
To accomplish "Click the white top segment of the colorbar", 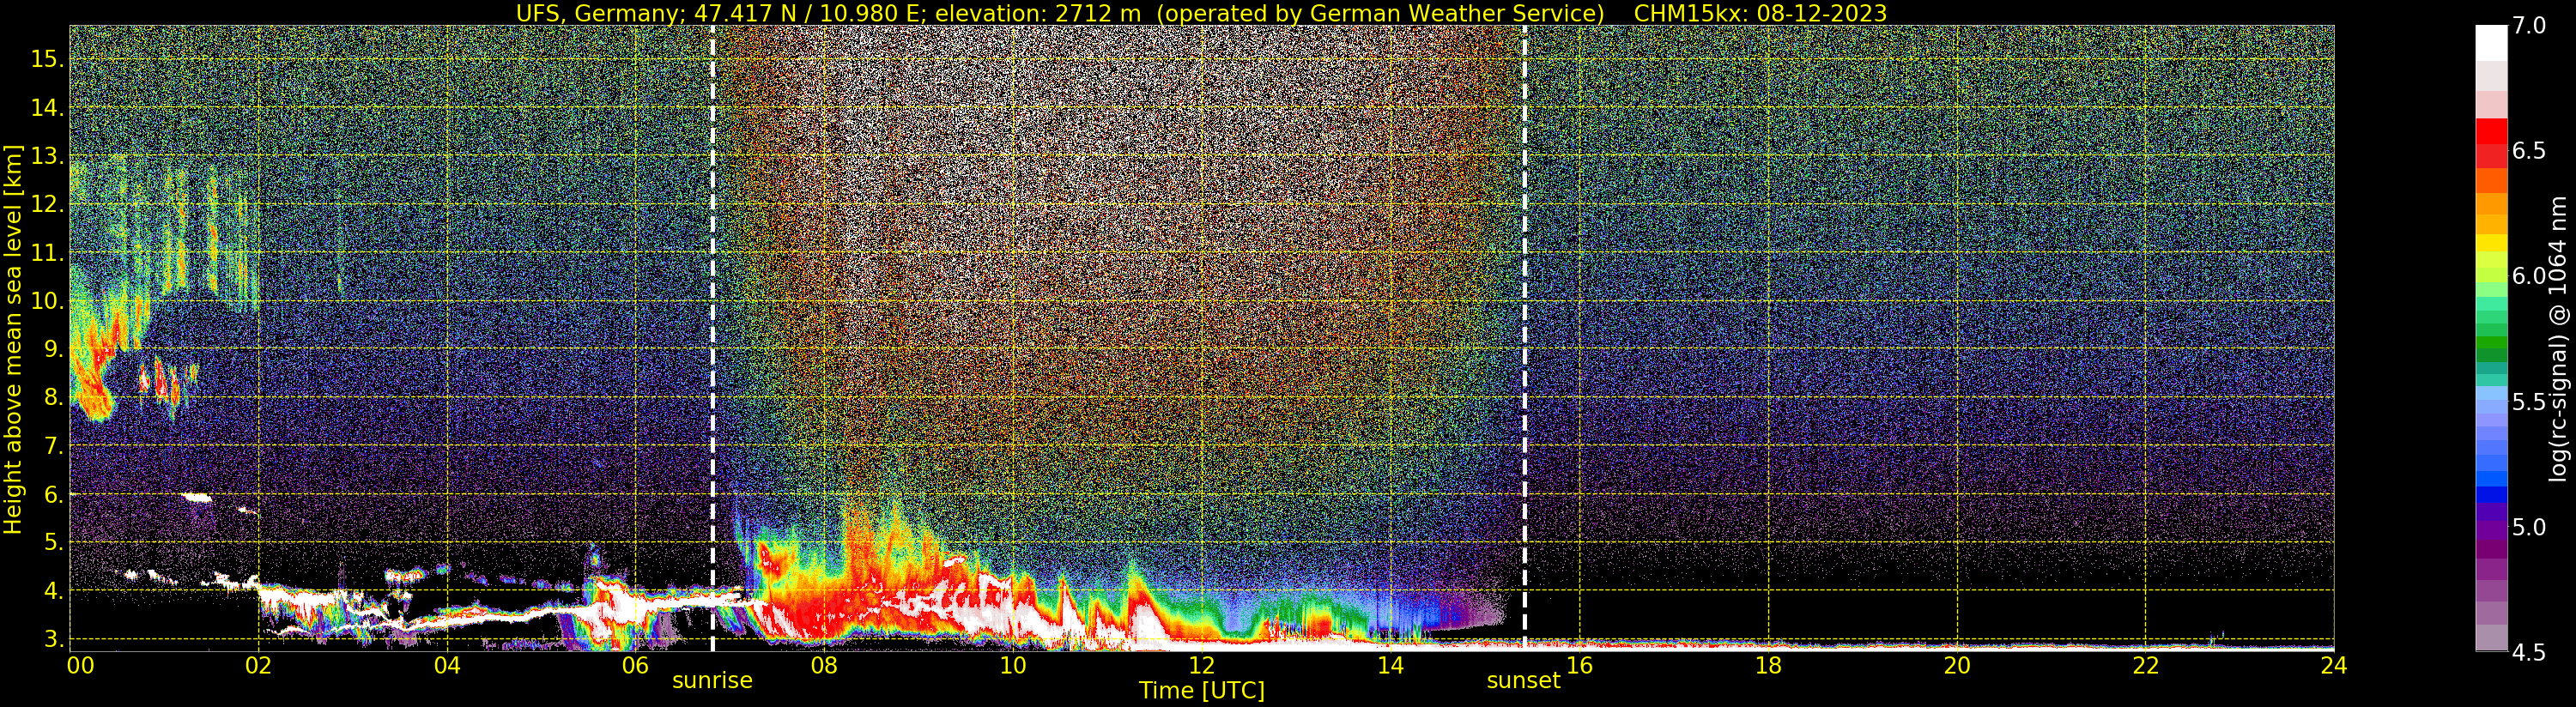I will point(2491,43).
